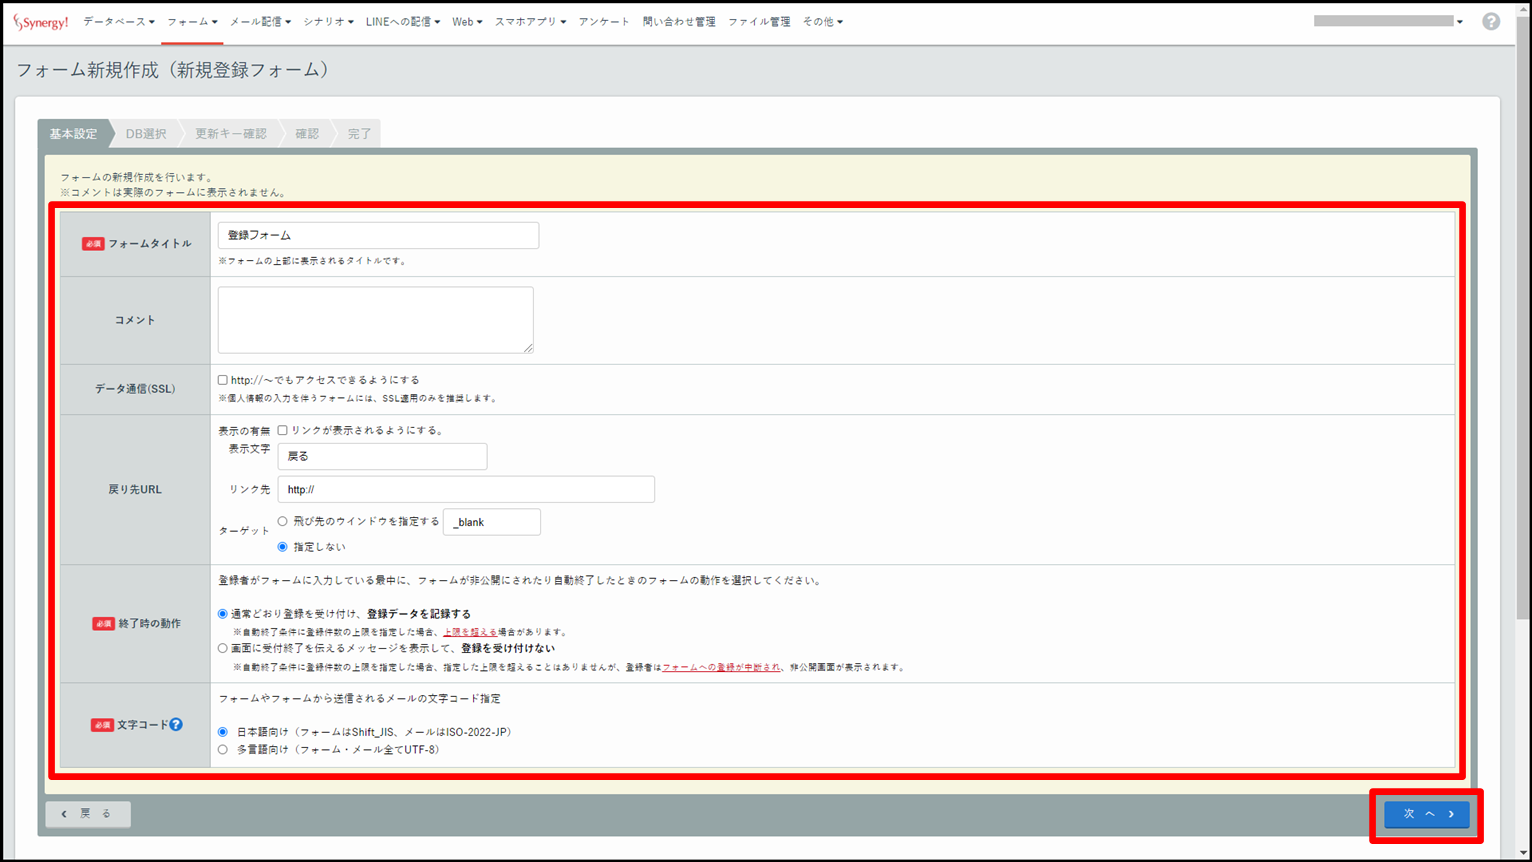Open the メール配信 dropdown menu
Image resolution: width=1532 pixels, height=862 pixels.
point(260,21)
